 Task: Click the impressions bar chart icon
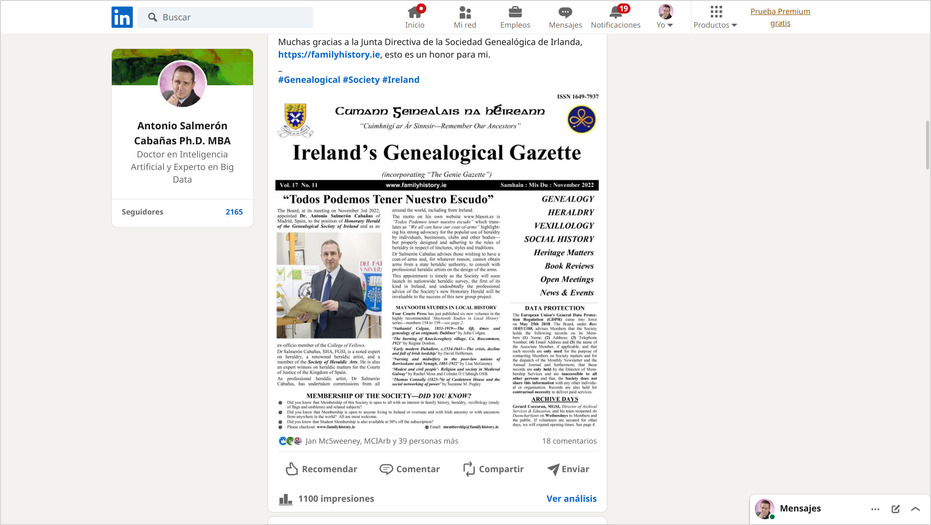tap(286, 499)
